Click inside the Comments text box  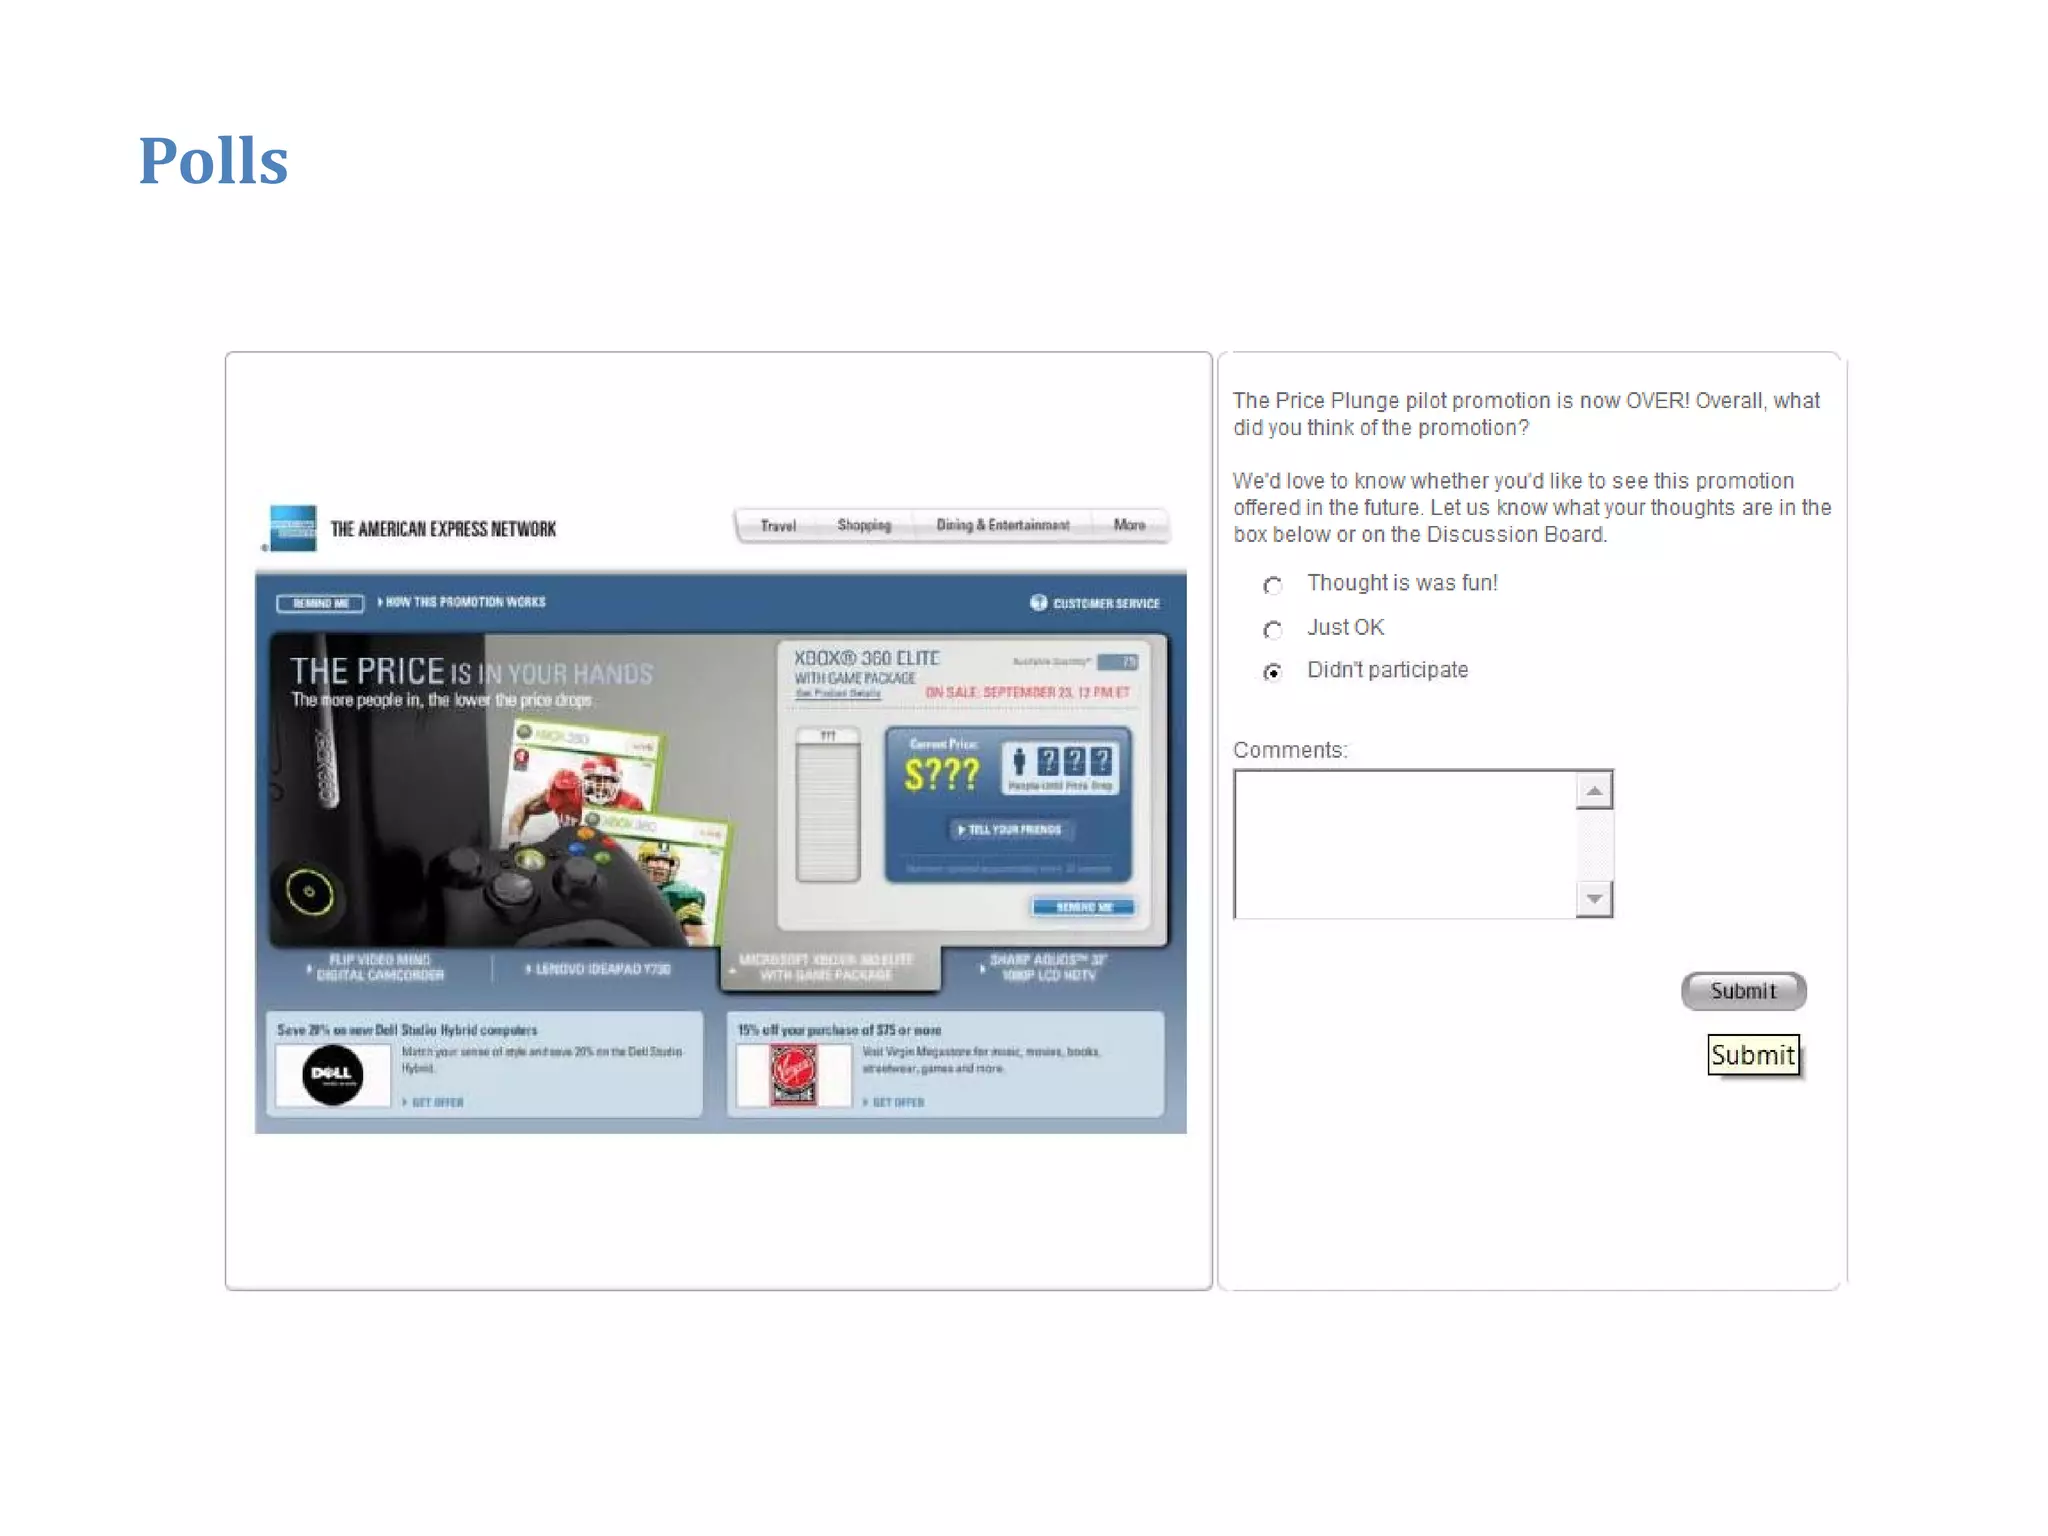click(x=1404, y=843)
